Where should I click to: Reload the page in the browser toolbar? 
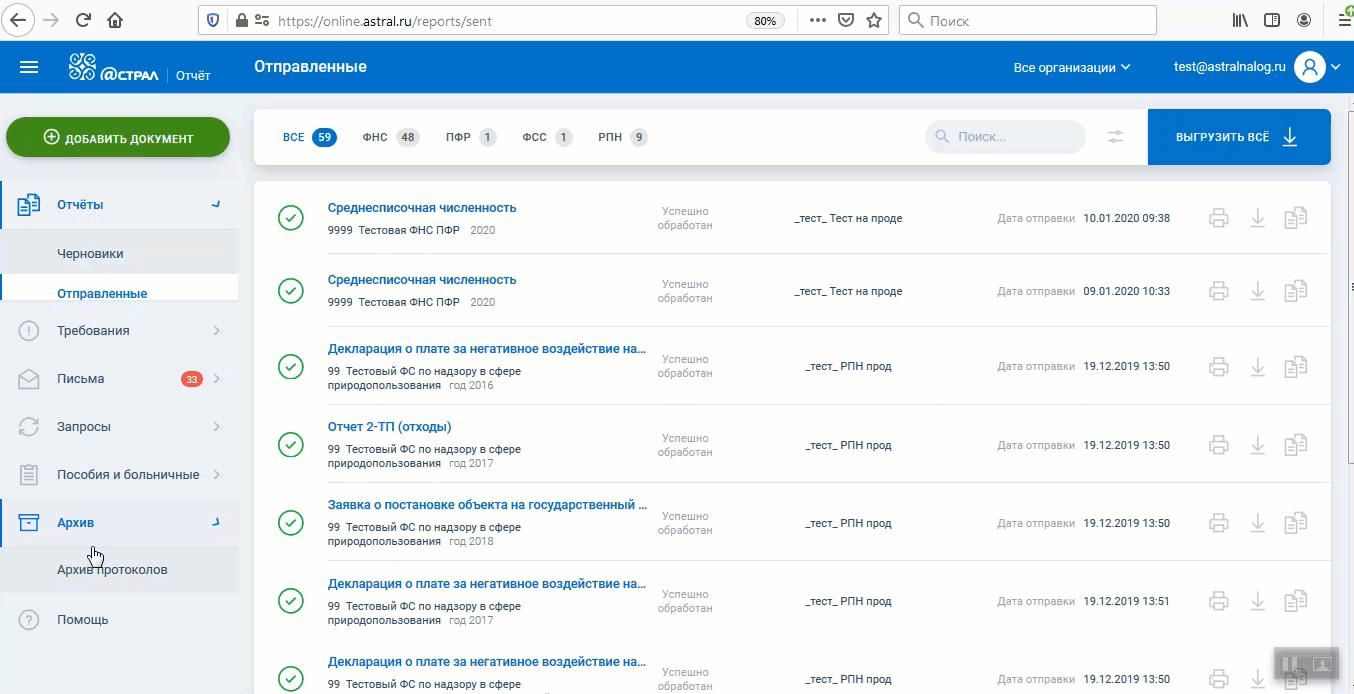click(x=83, y=20)
